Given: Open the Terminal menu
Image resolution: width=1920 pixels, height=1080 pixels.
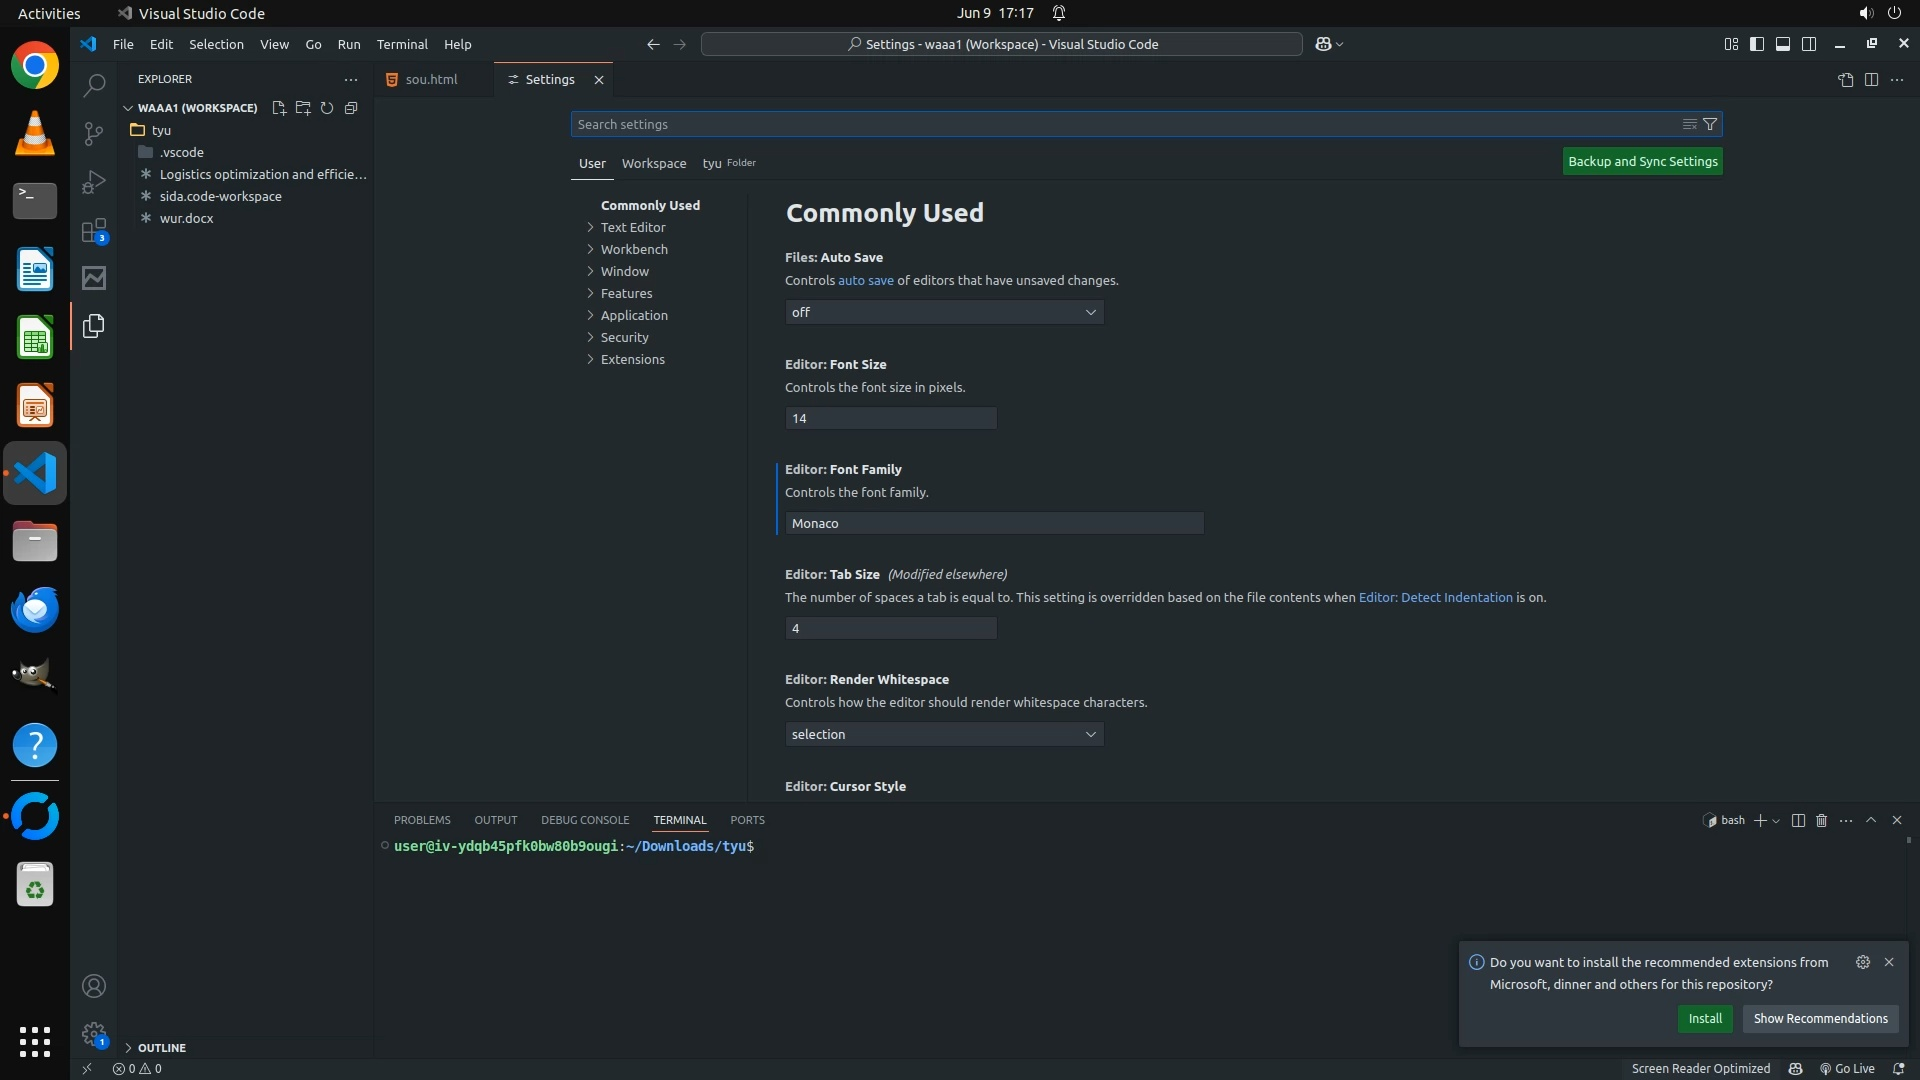Looking at the screenshot, I should point(402,44).
